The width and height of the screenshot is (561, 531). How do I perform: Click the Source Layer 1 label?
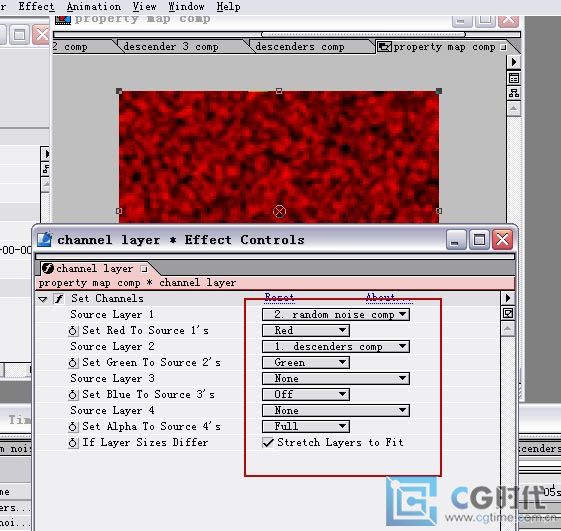point(112,315)
